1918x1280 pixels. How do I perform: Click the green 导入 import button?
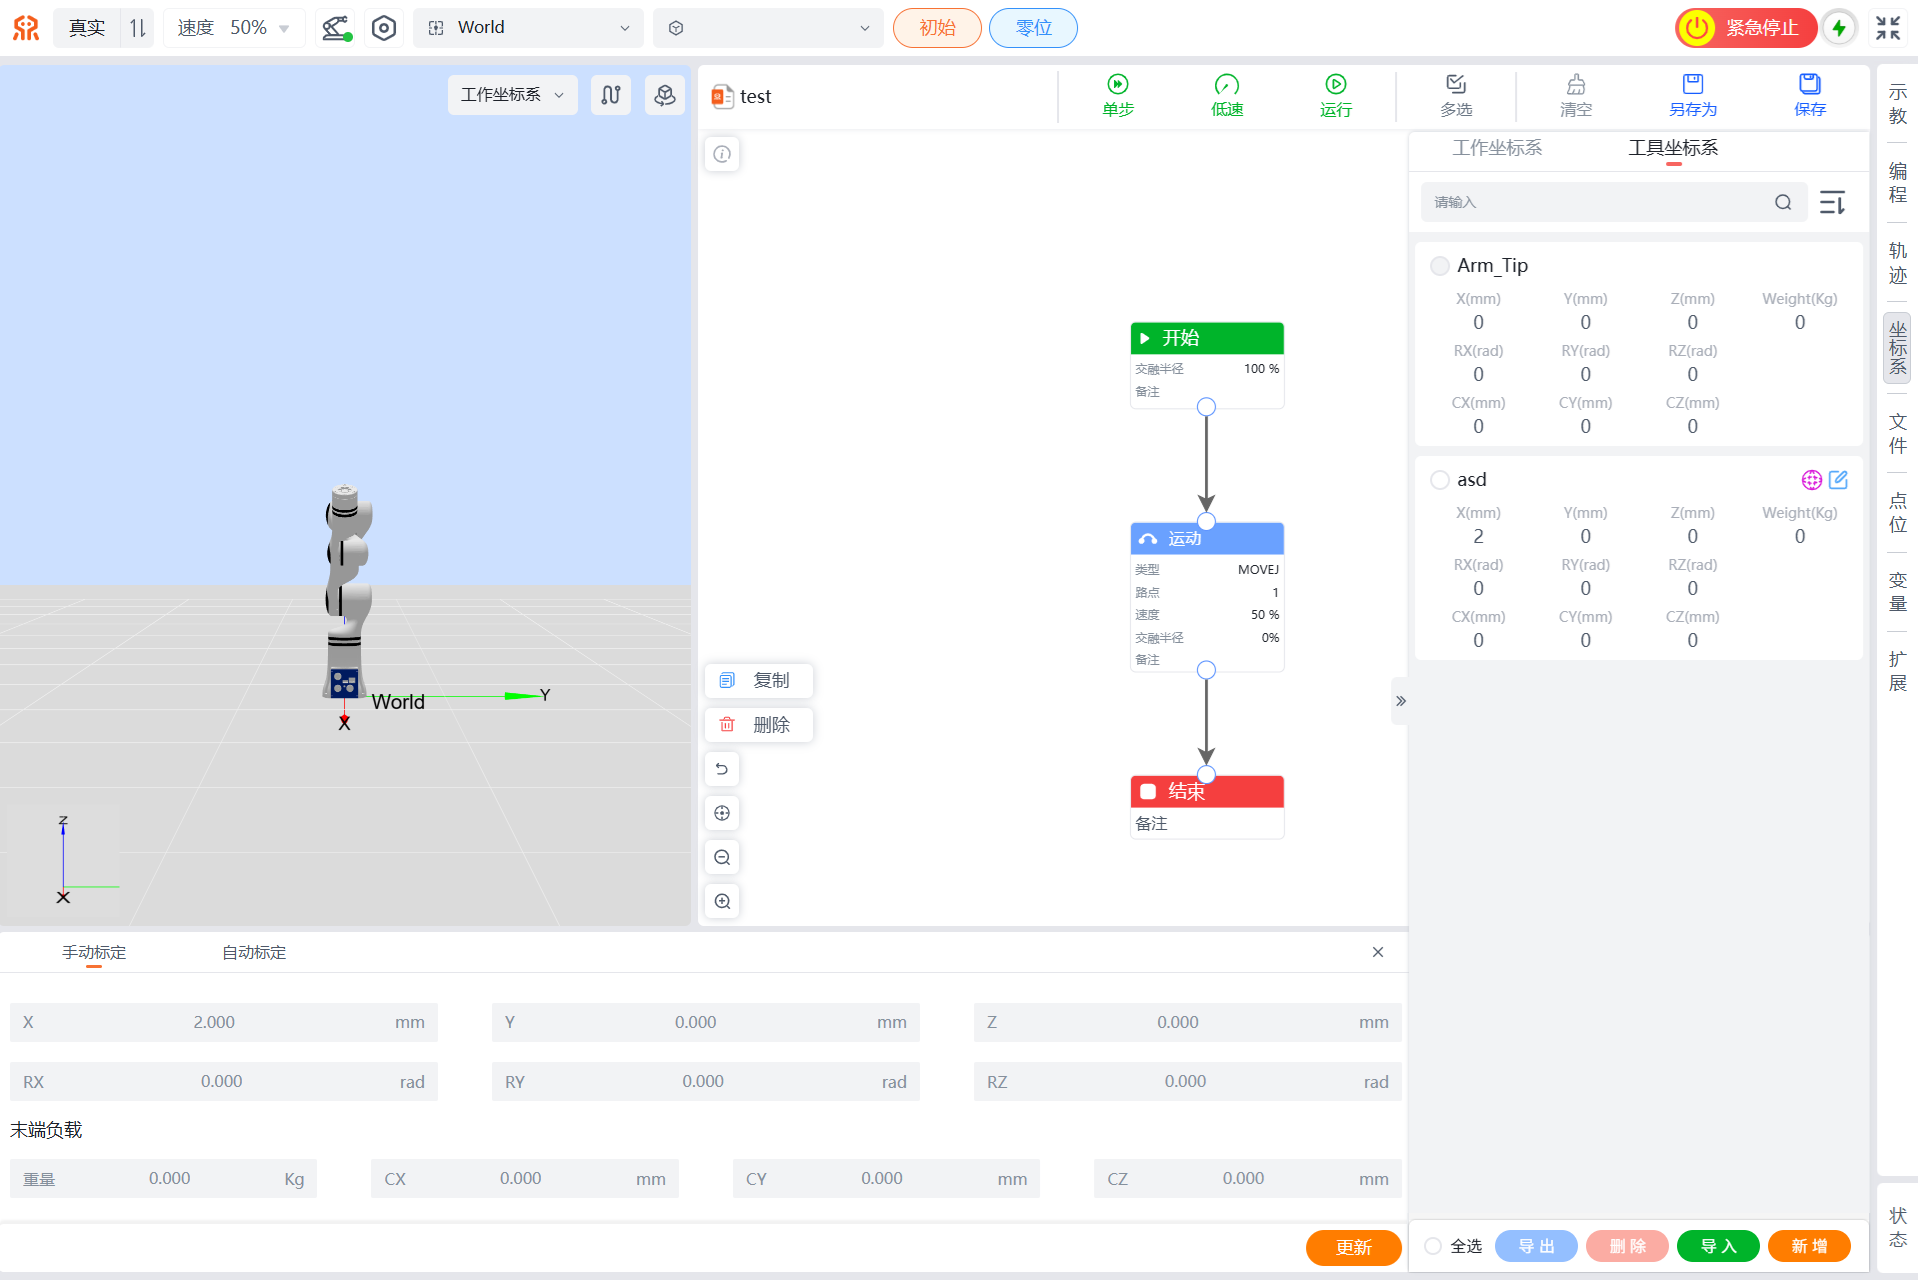(x=1717, y=1246)
